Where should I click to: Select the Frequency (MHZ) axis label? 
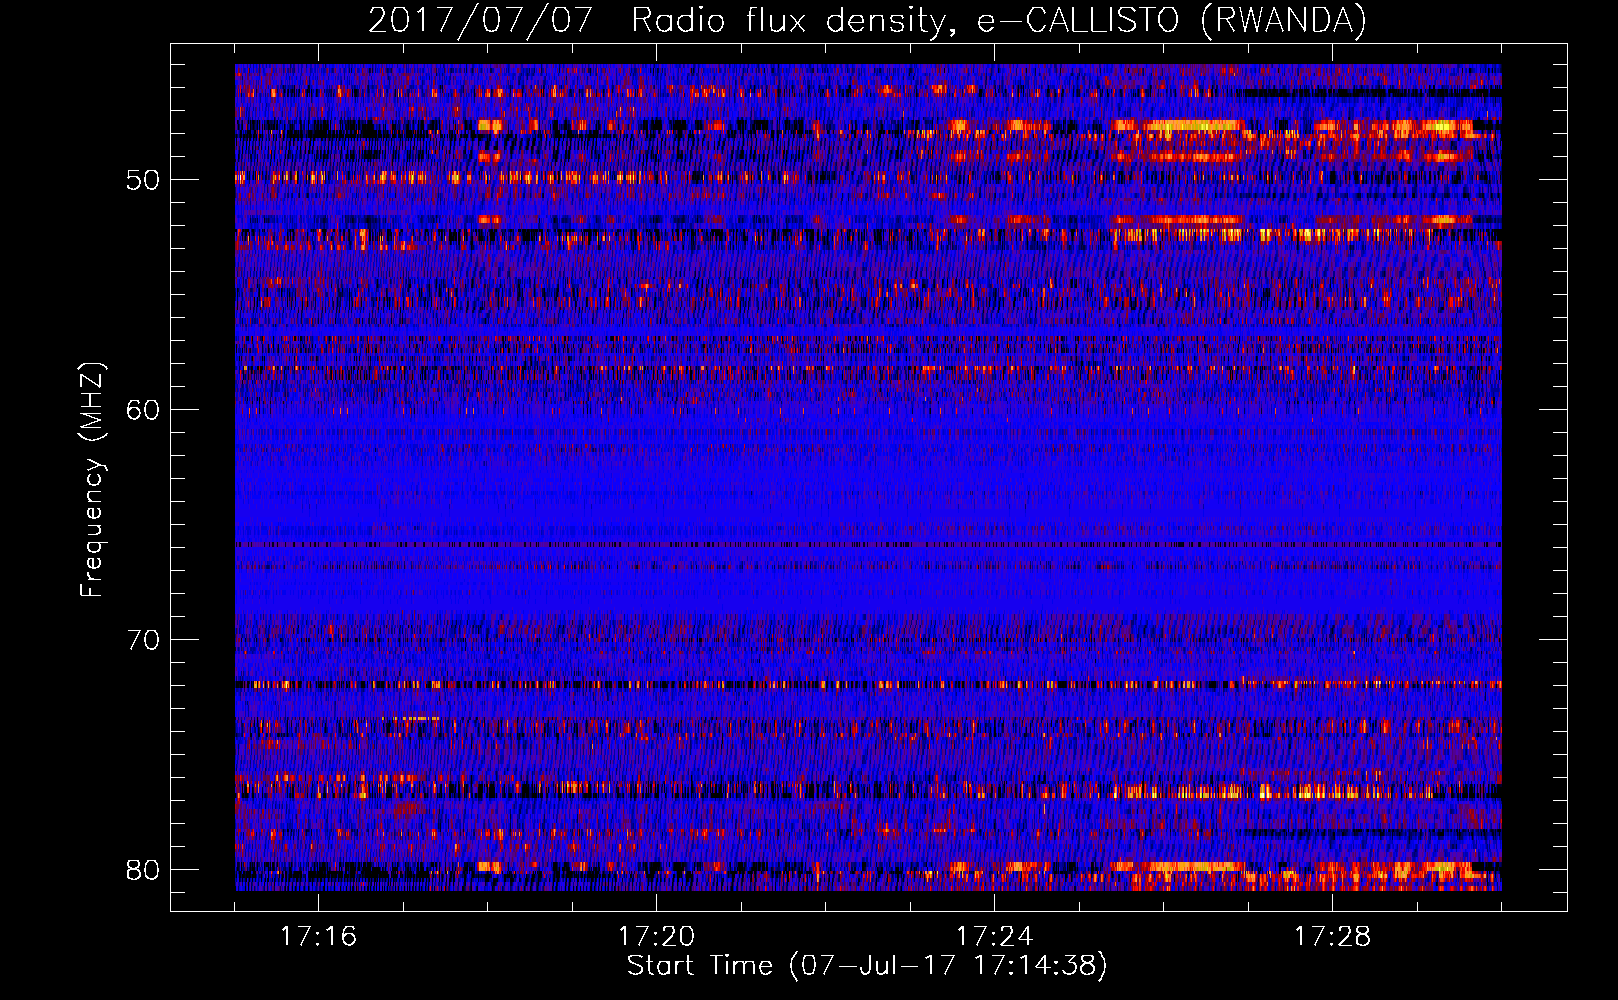click(92, 480)
